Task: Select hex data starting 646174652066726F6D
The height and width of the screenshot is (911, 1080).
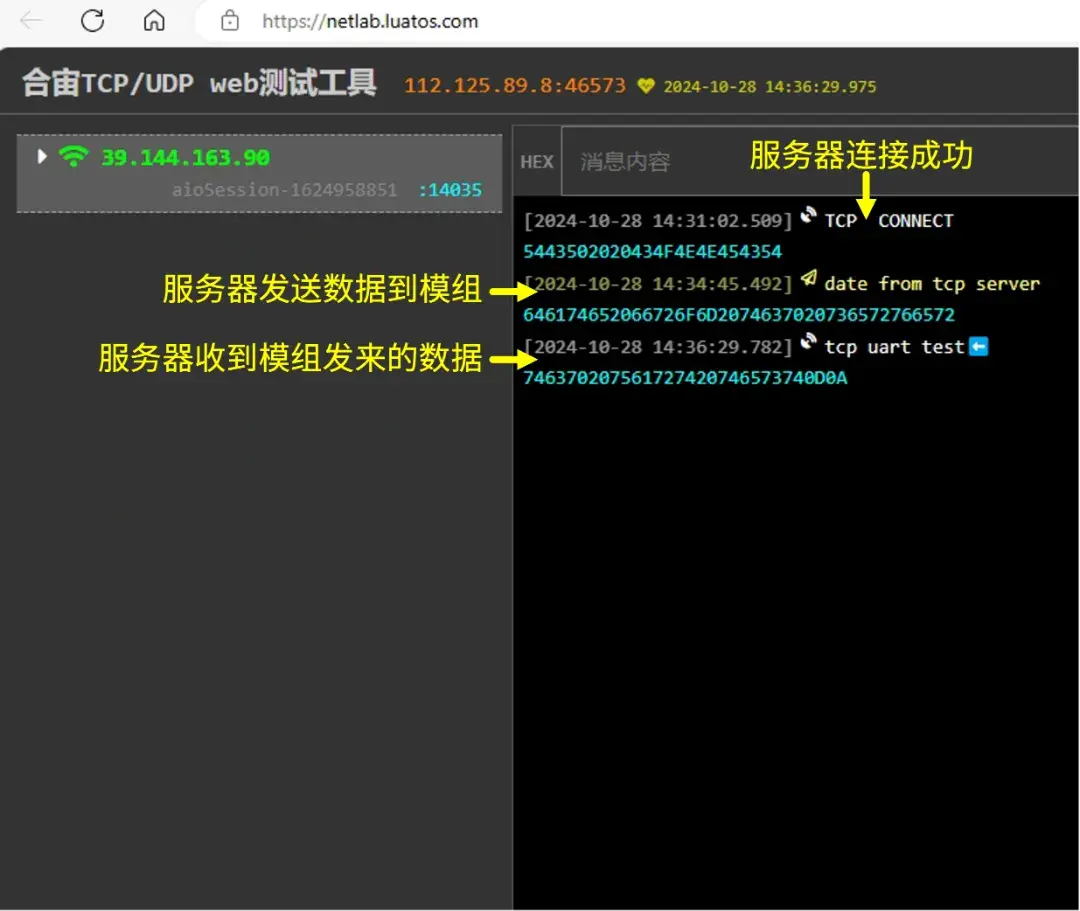Action: click(x=739, y=315)
